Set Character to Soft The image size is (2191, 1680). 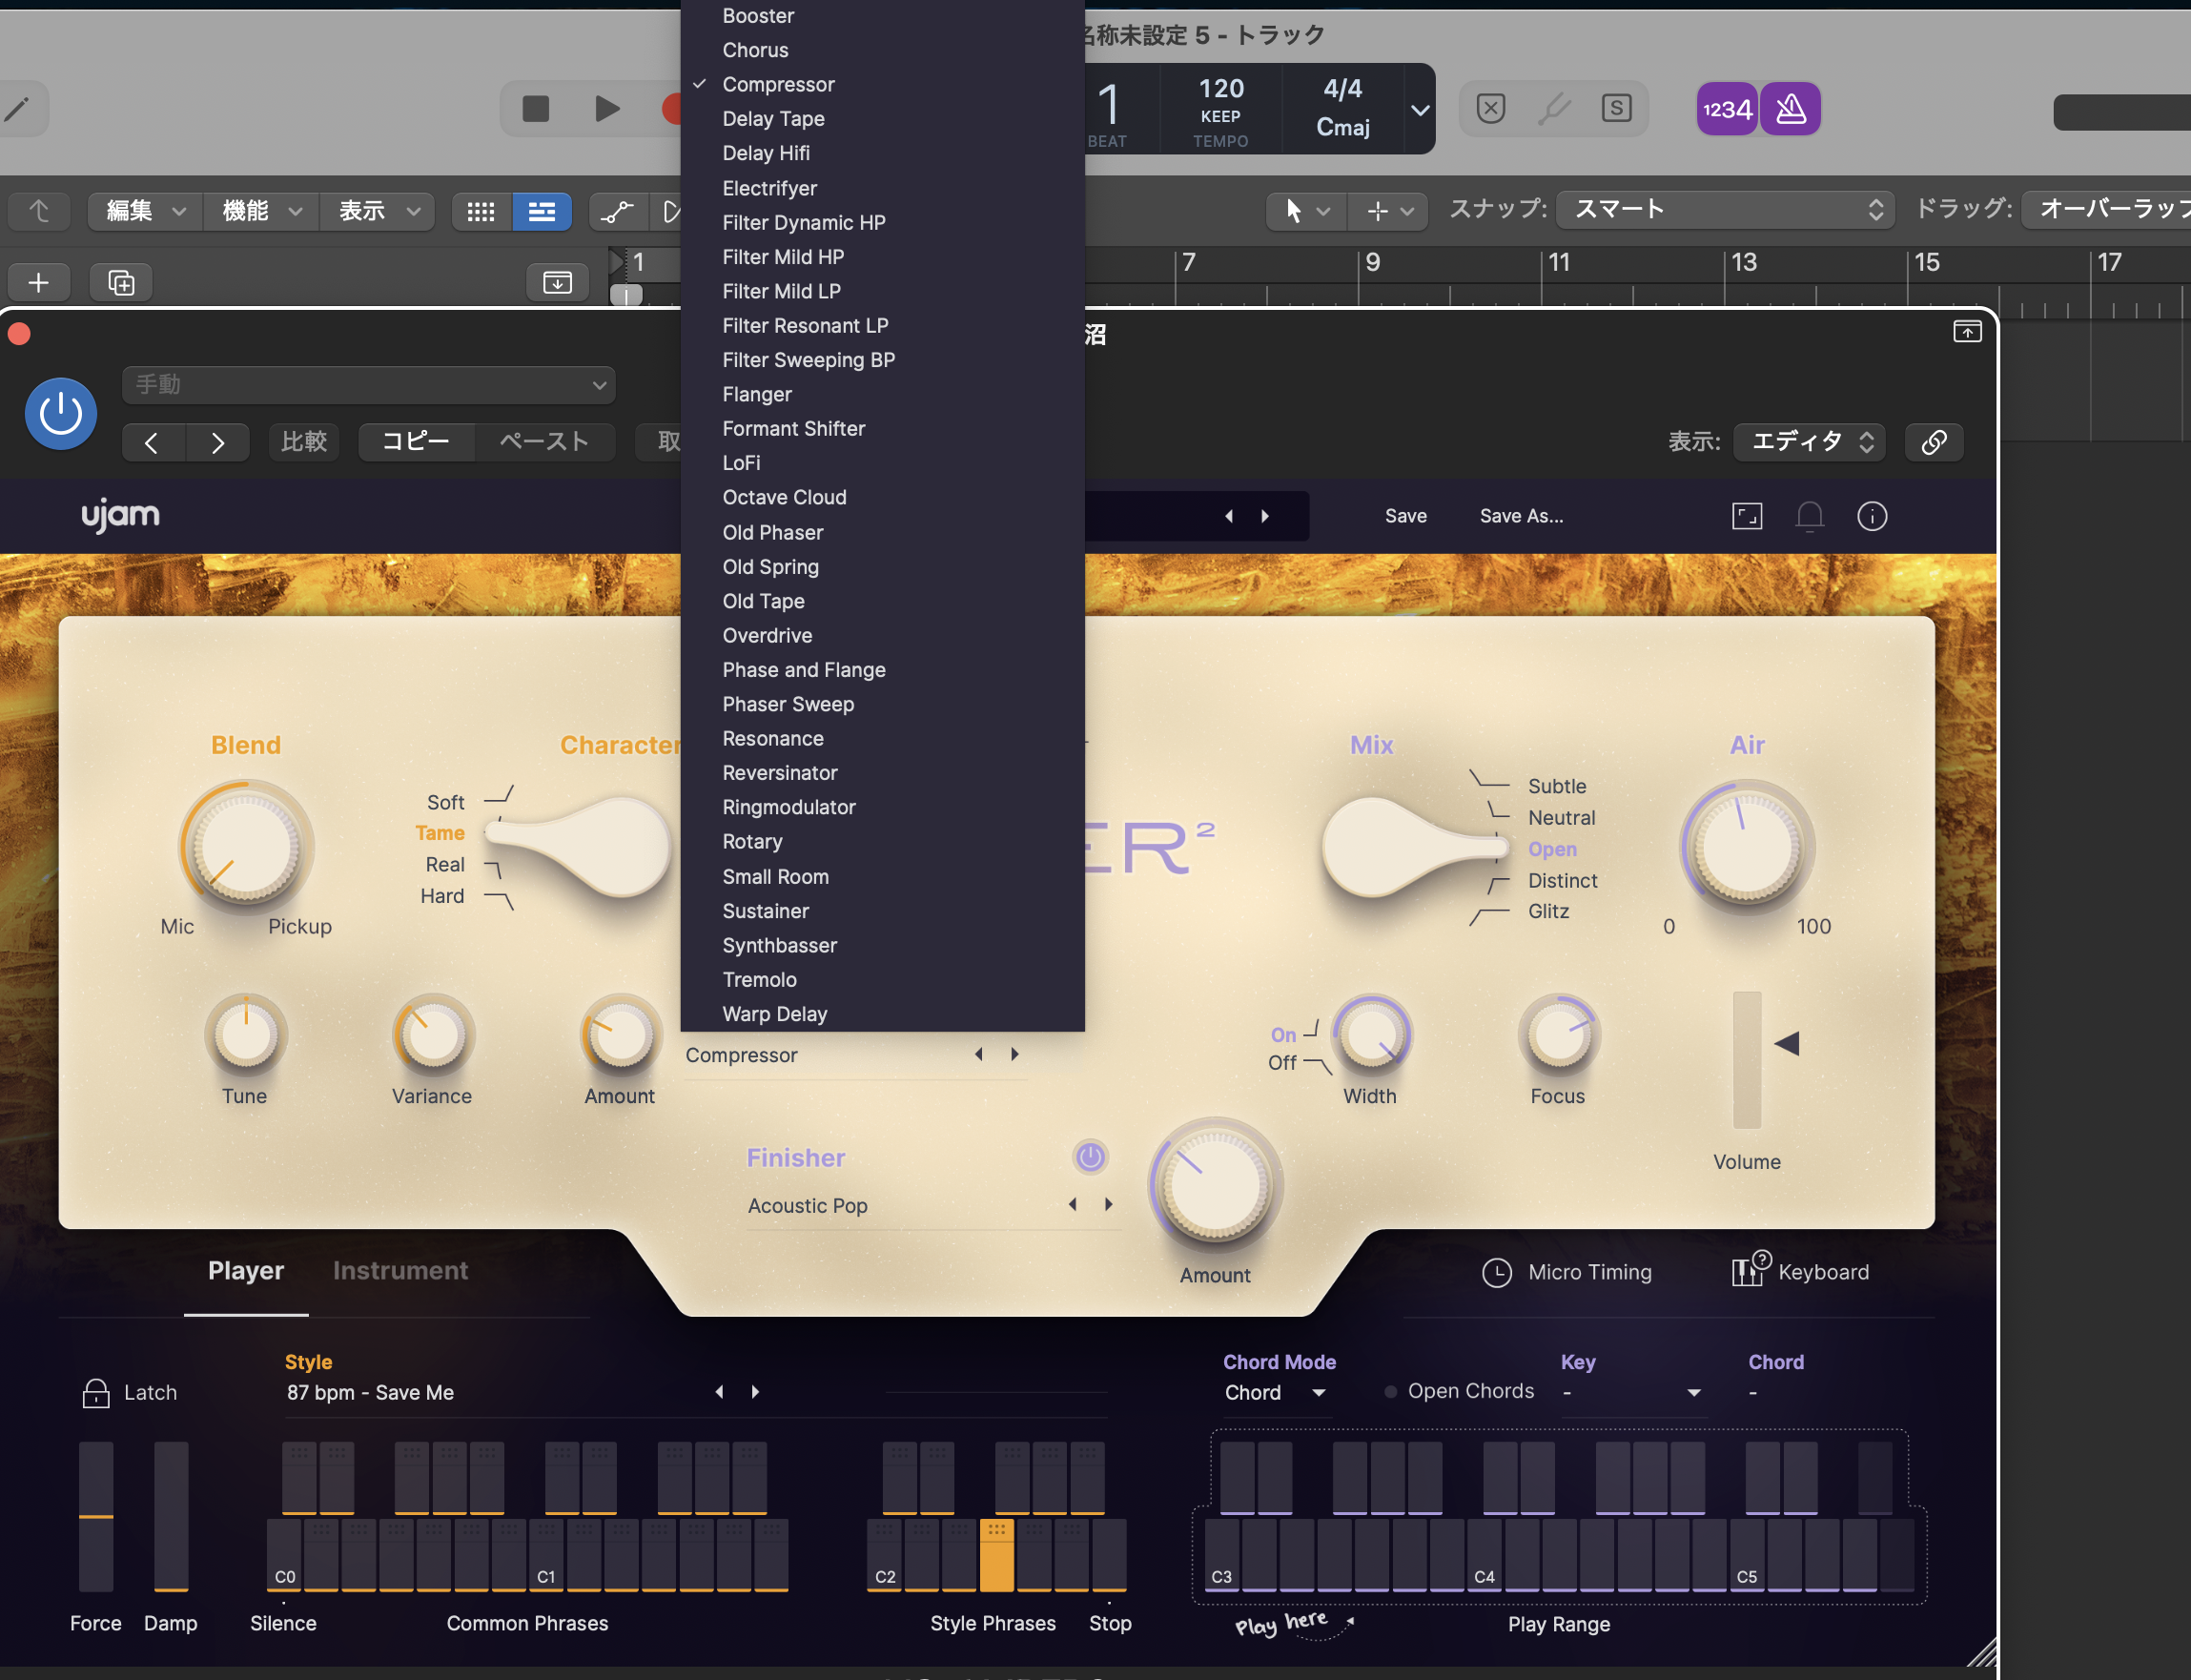click(x=446, y=802)
